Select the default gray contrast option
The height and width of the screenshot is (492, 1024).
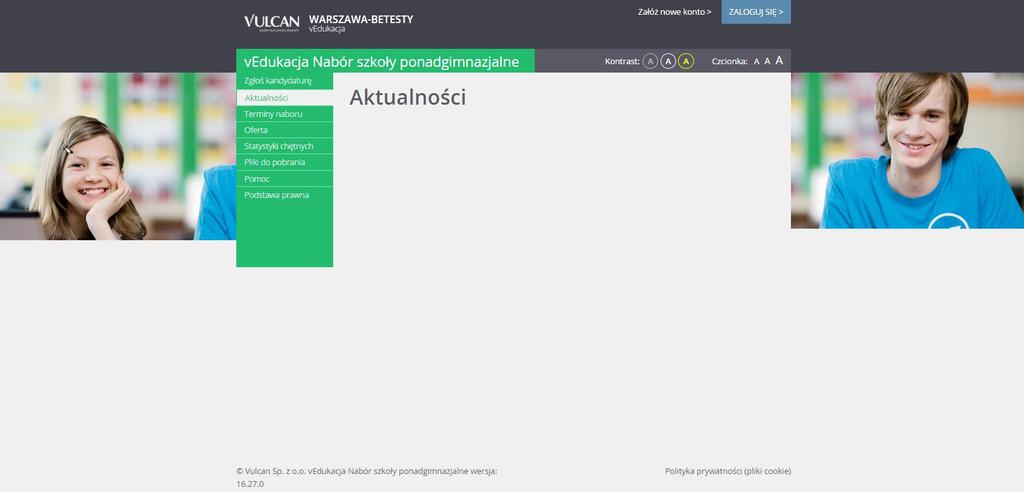tap(650, 61)
